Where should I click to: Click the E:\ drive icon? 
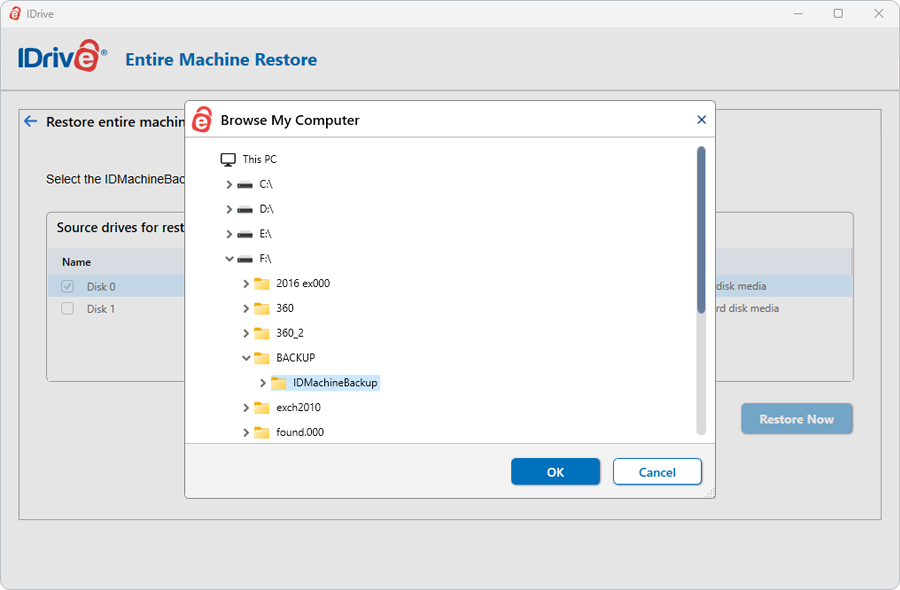coord(245,234)
